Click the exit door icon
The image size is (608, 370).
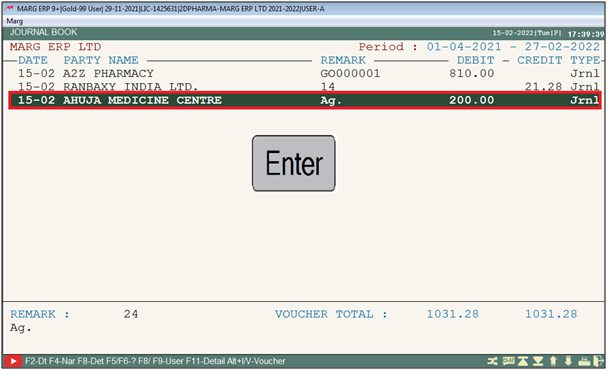[598, 361]
